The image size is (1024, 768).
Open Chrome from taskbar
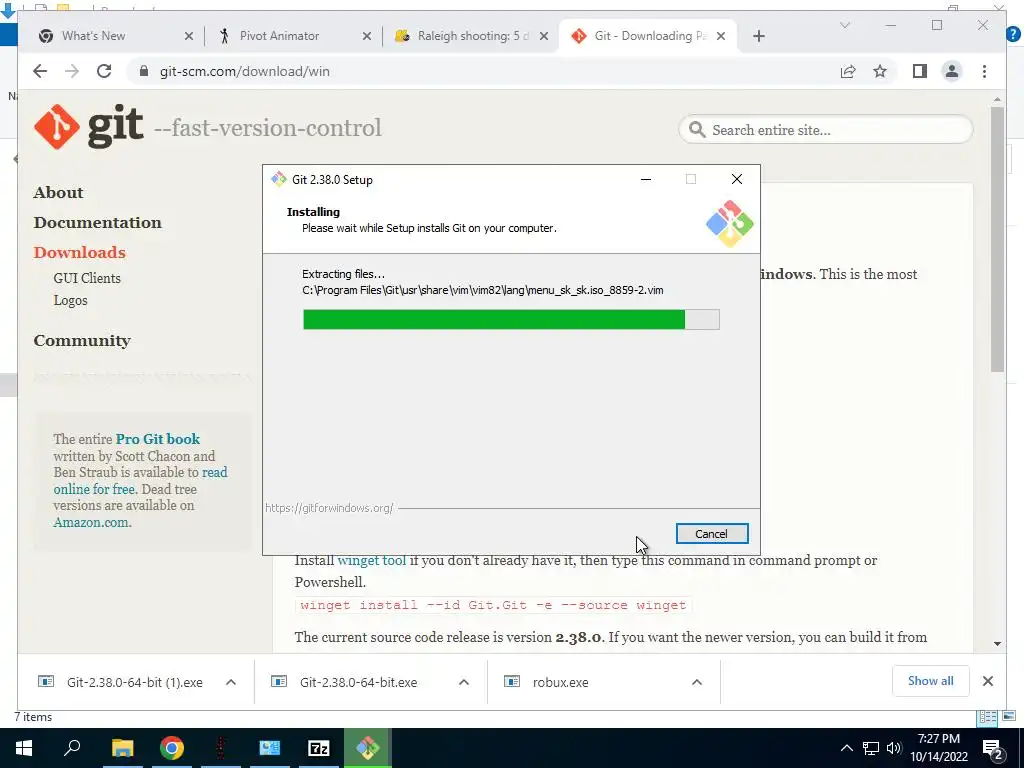point(171,748)
